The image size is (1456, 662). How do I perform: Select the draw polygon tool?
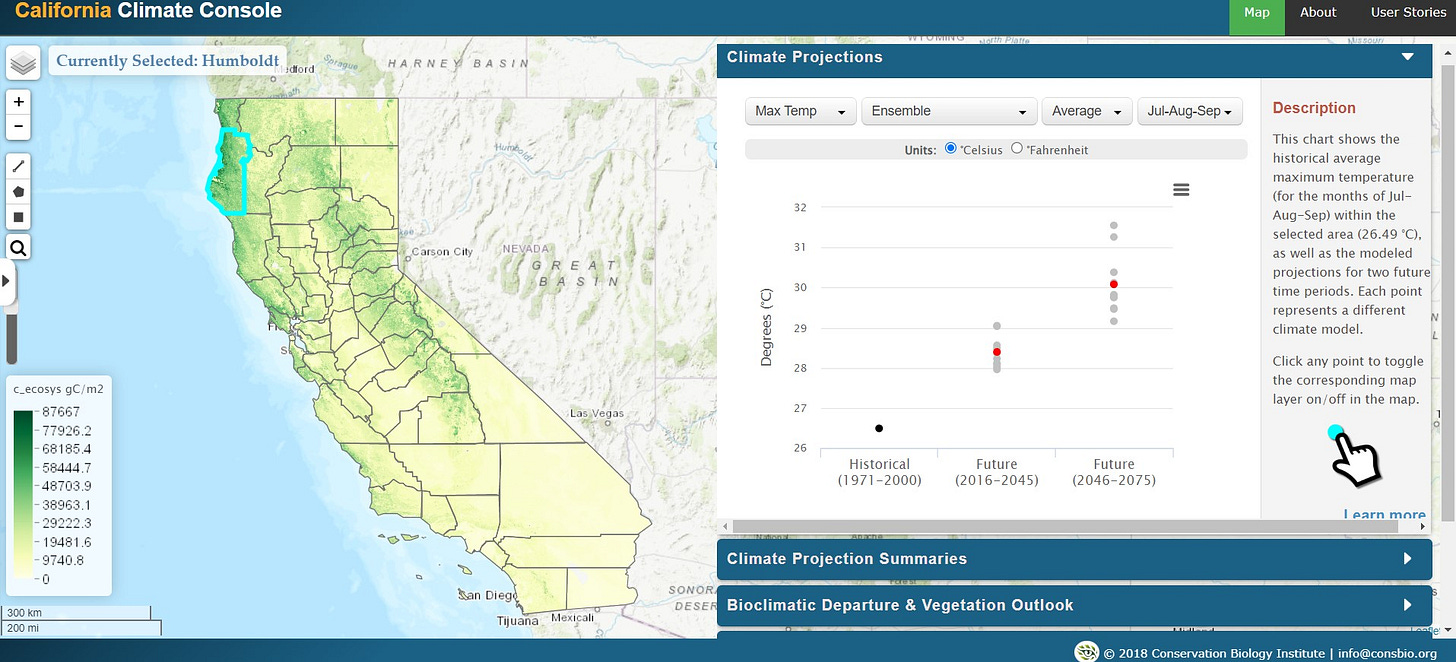19,191
